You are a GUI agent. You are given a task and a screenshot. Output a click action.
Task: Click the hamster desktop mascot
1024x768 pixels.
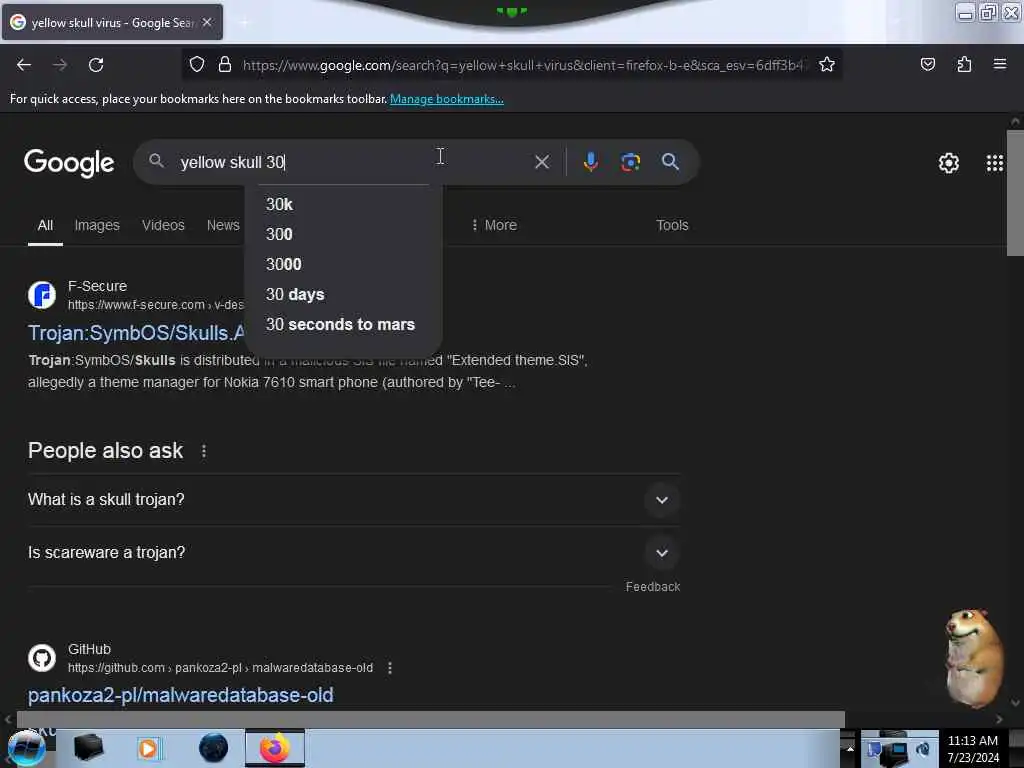pos(974,658)
